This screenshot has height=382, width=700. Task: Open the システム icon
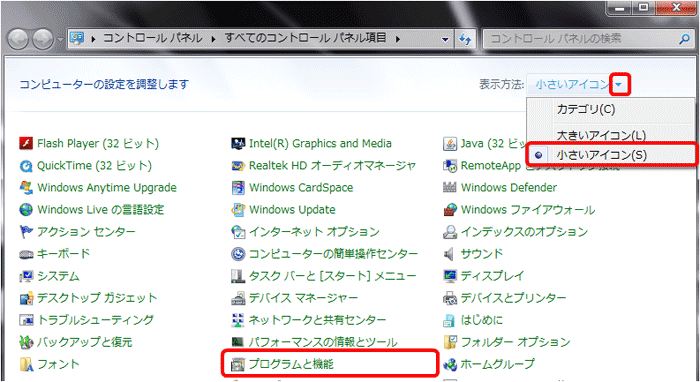click(26, 276)
